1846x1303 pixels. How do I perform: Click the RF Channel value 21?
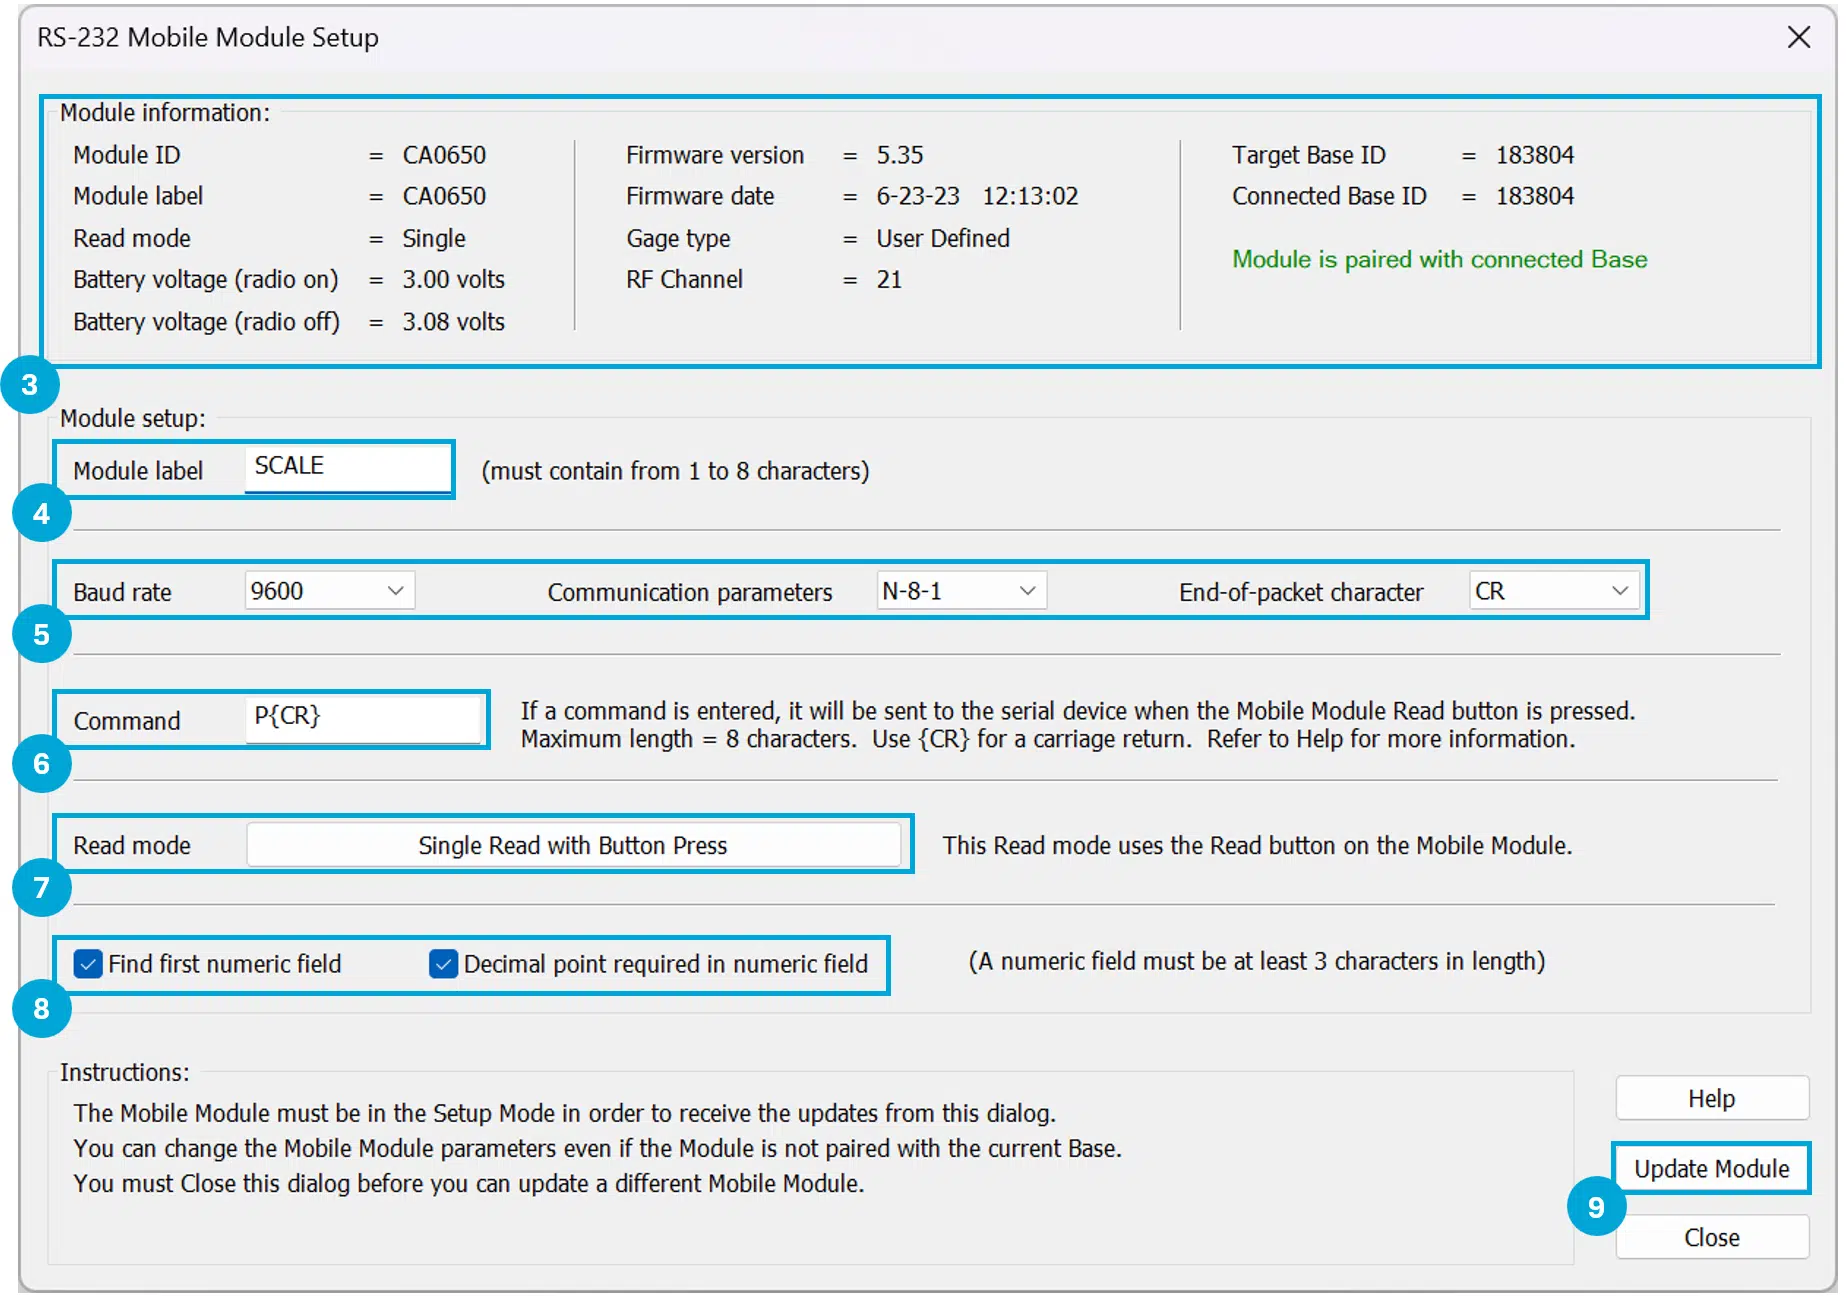889,279
